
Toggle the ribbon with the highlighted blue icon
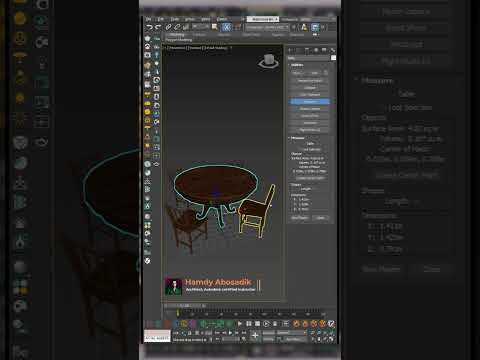coord(315,27)
